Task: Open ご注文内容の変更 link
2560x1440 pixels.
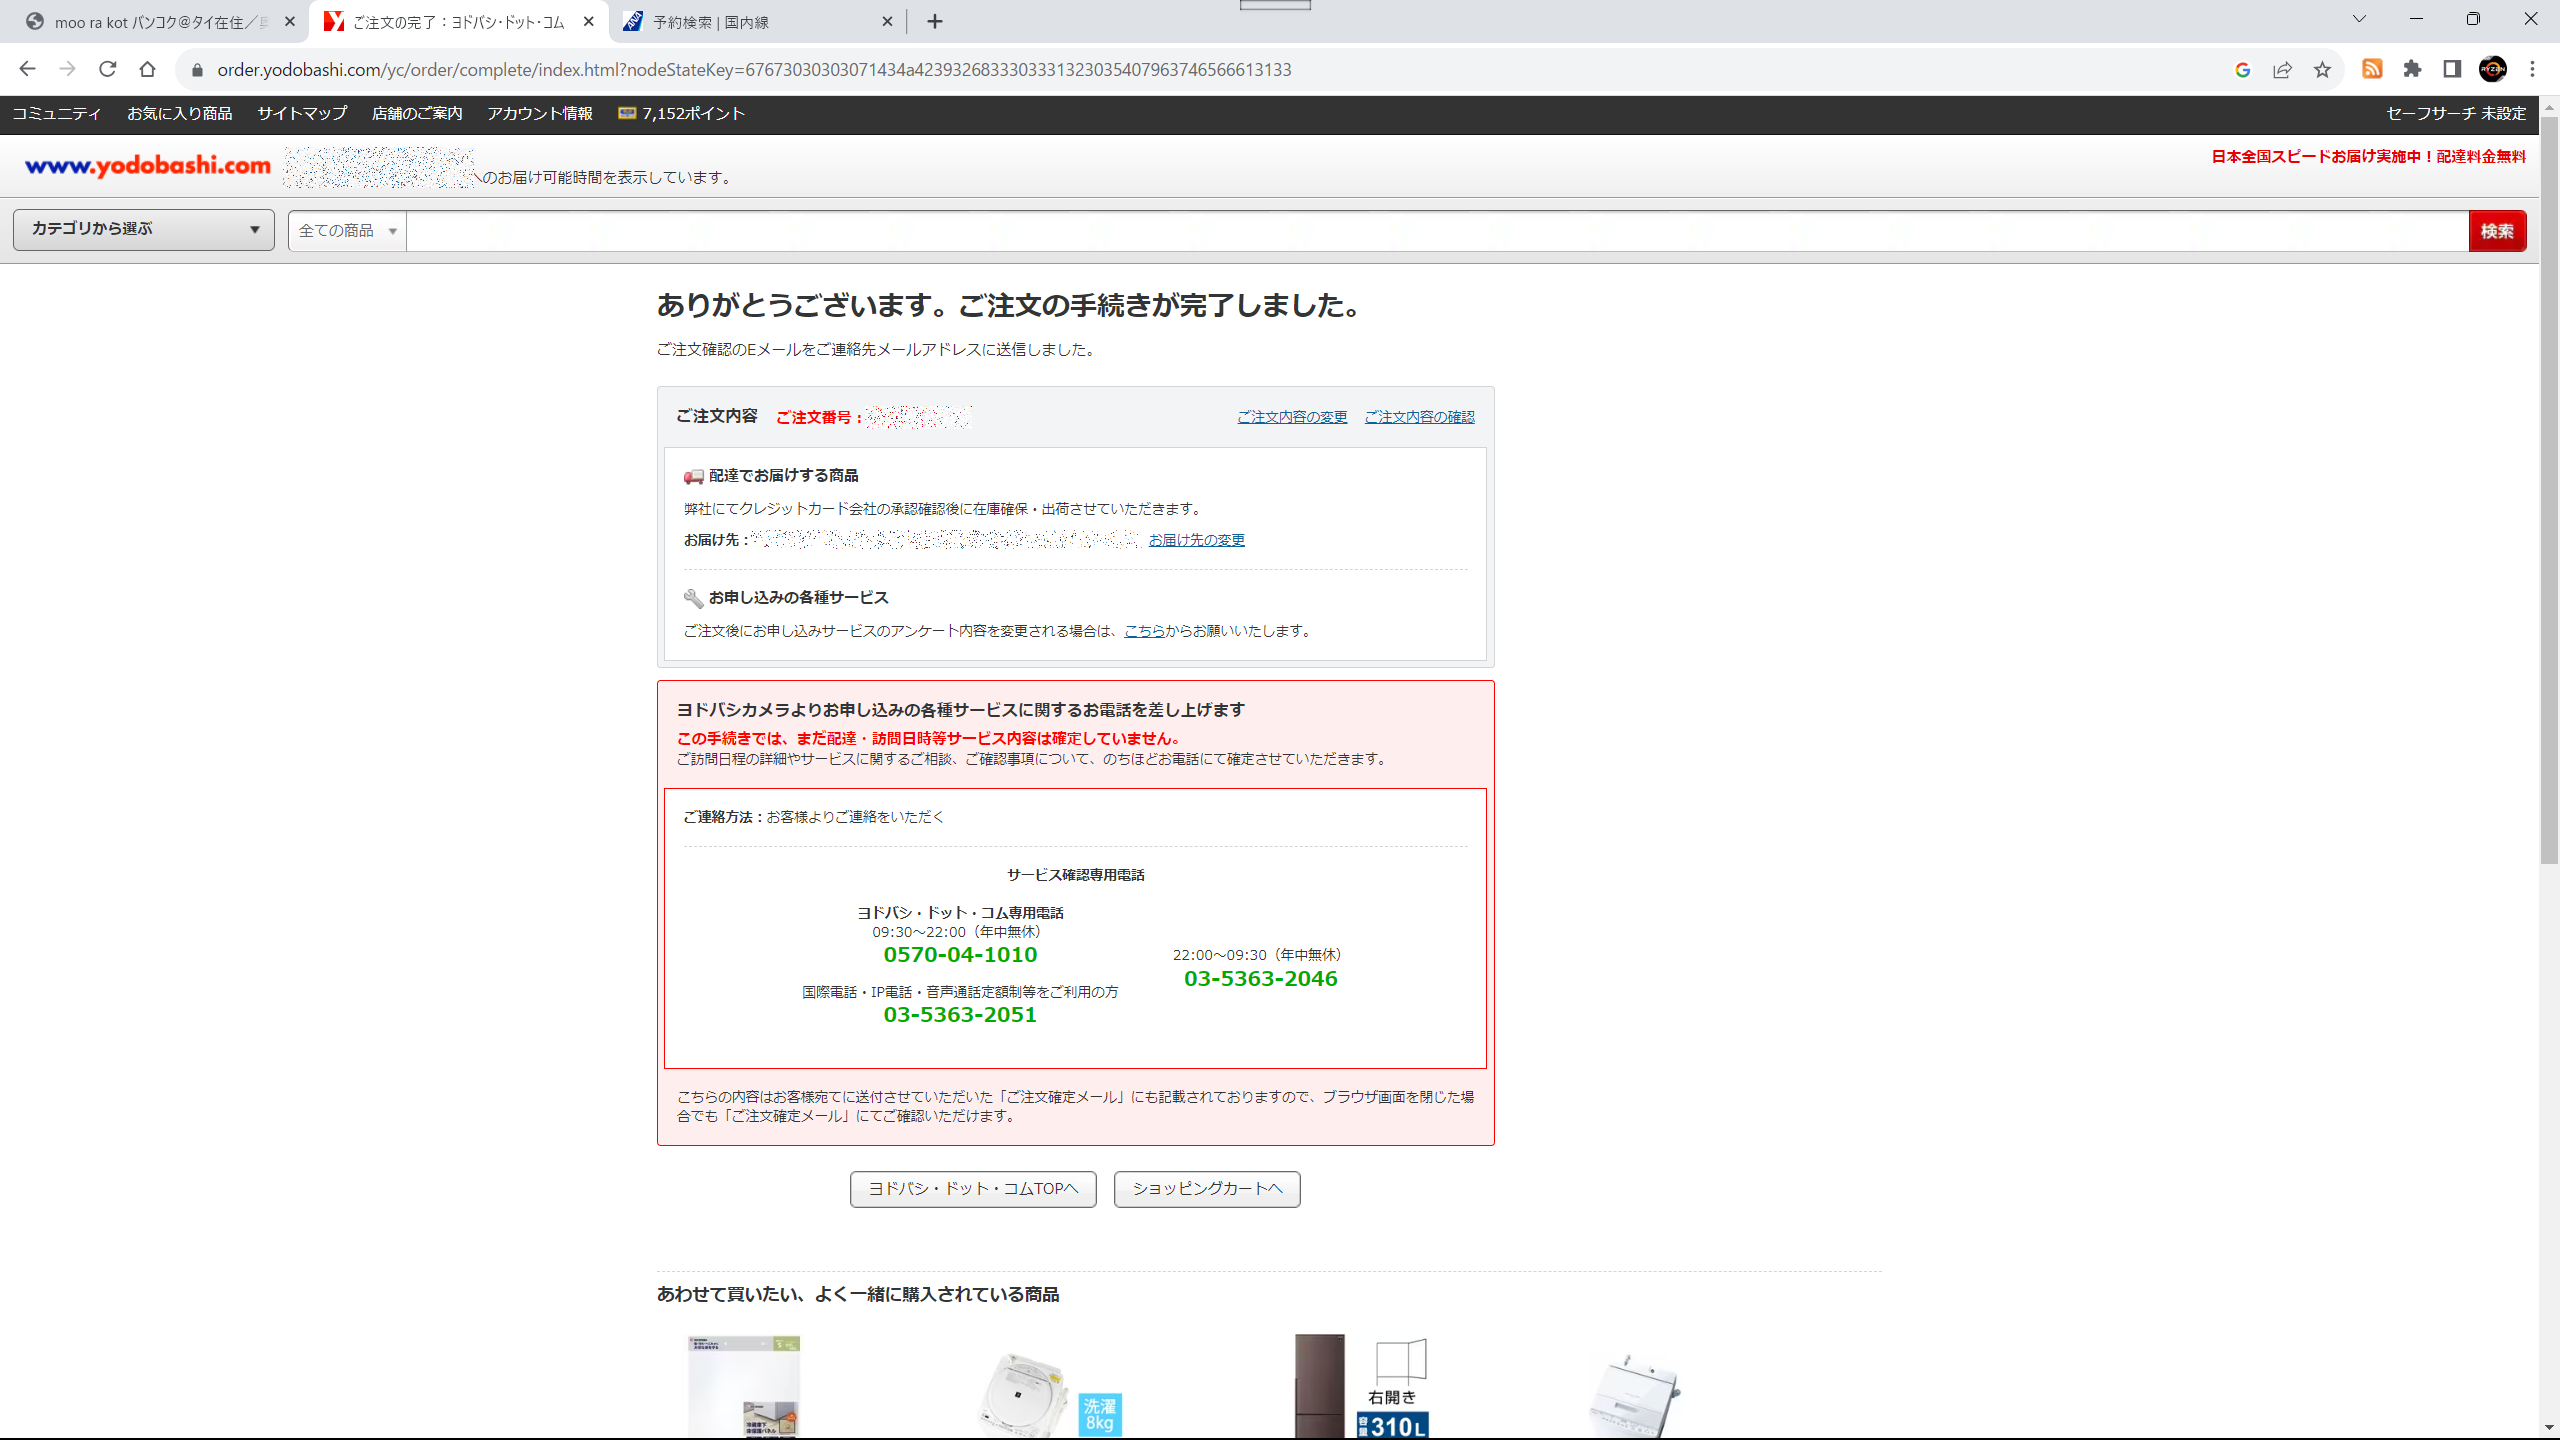Action: point(1292,417)
